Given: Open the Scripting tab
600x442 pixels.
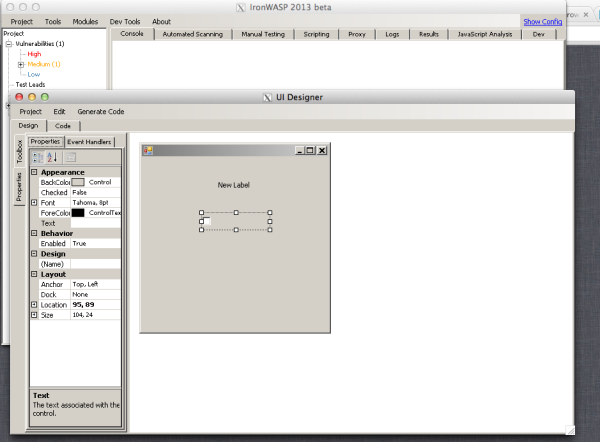Looking at the screenshot, I should tap(316, 34).
